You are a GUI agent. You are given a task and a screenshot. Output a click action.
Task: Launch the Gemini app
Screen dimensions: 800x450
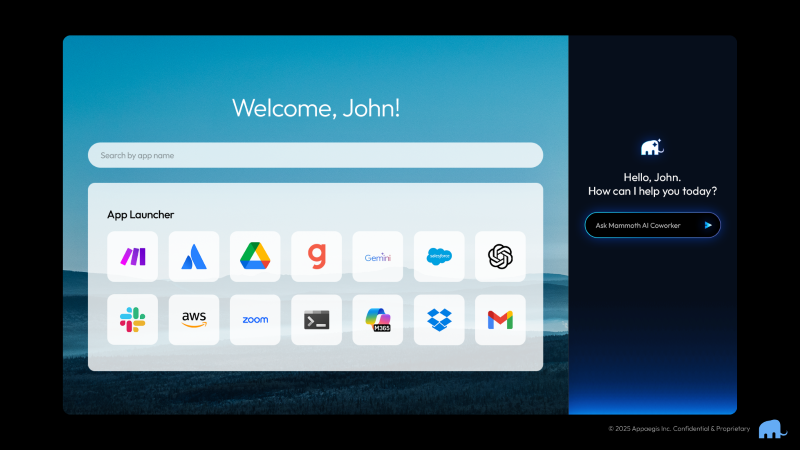[x=378, y=257]
